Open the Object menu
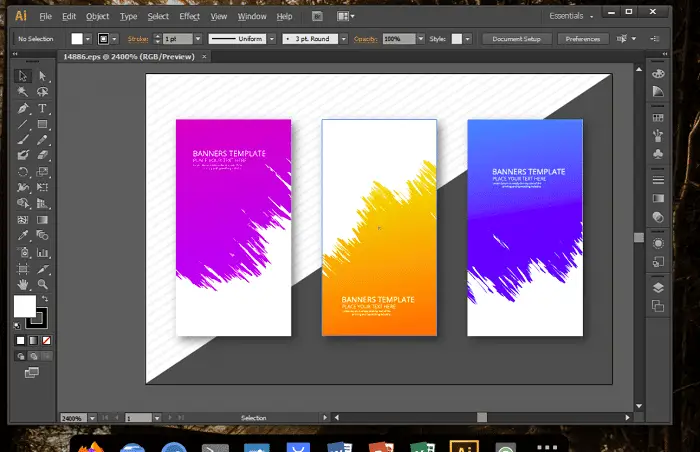Screen dimensions: 700x452 coord(97,17)
